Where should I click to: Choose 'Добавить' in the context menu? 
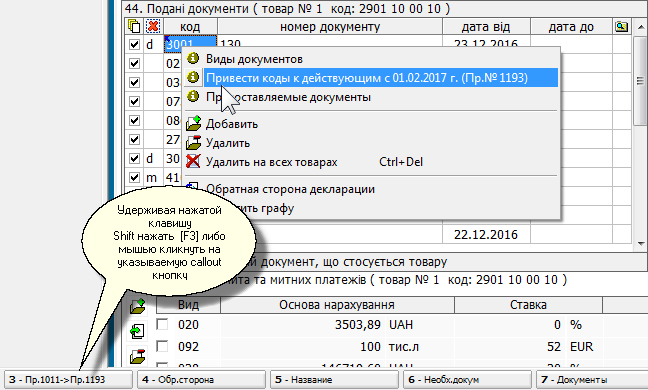click(231, 124)
